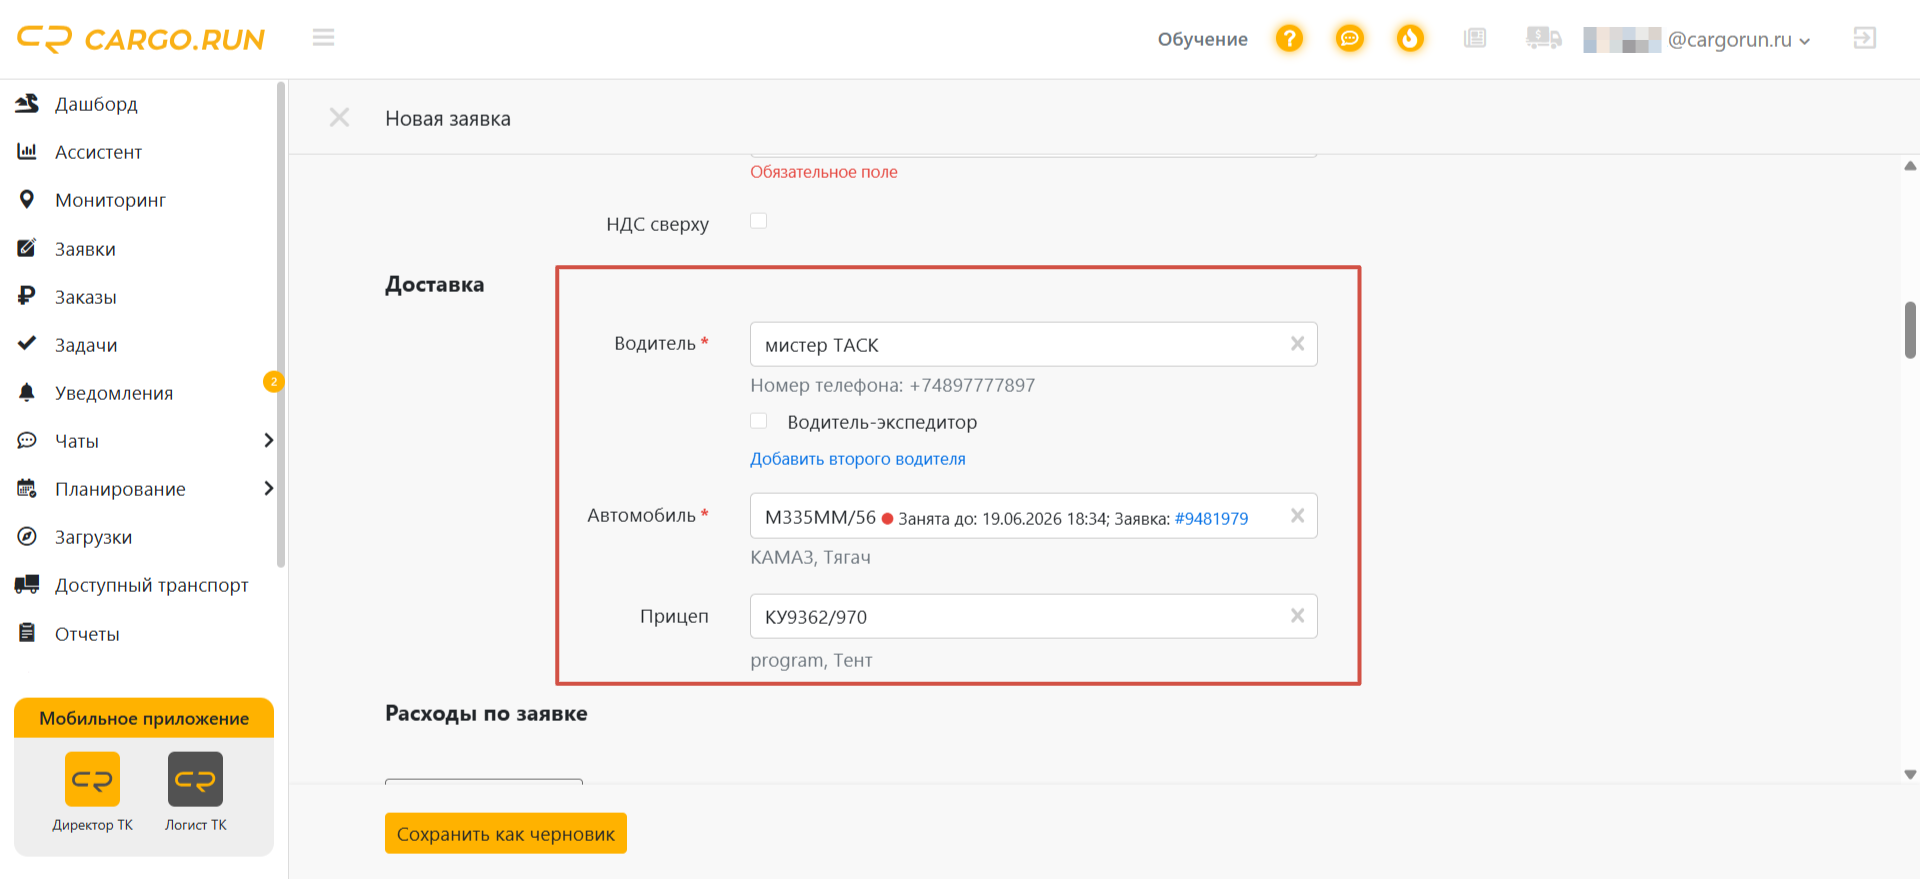Clear the Прицеп field value

pyautogui.click(x=1297, y=616)
